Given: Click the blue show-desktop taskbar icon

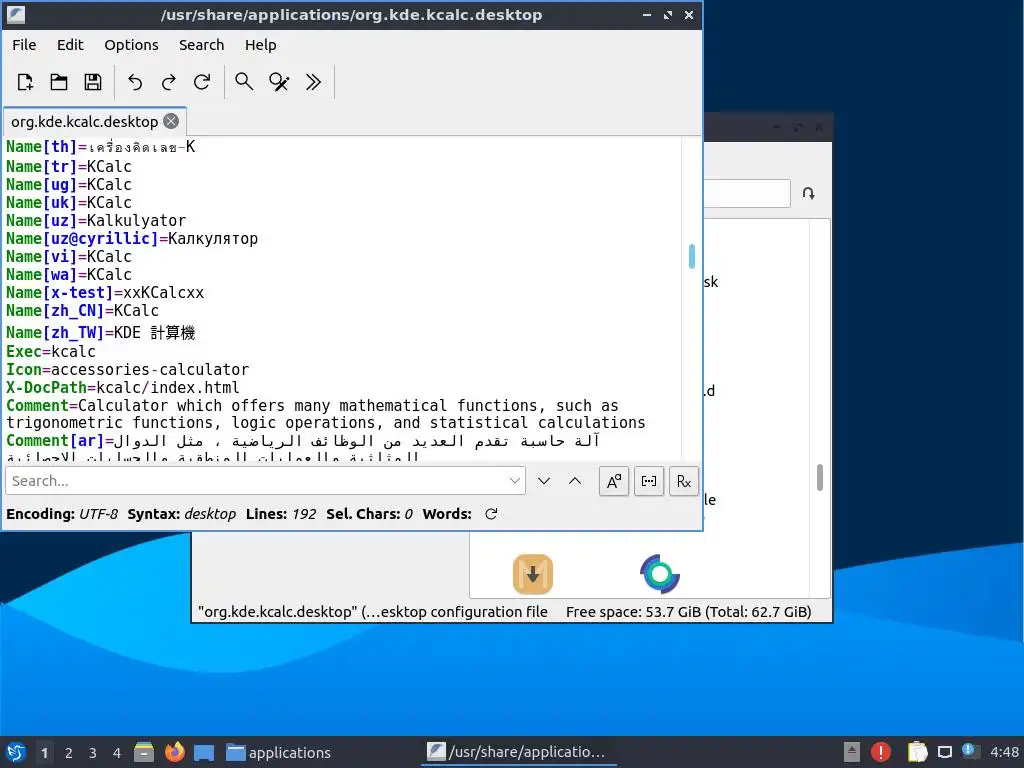Looking at the screenshot, I should click(204, 752).
